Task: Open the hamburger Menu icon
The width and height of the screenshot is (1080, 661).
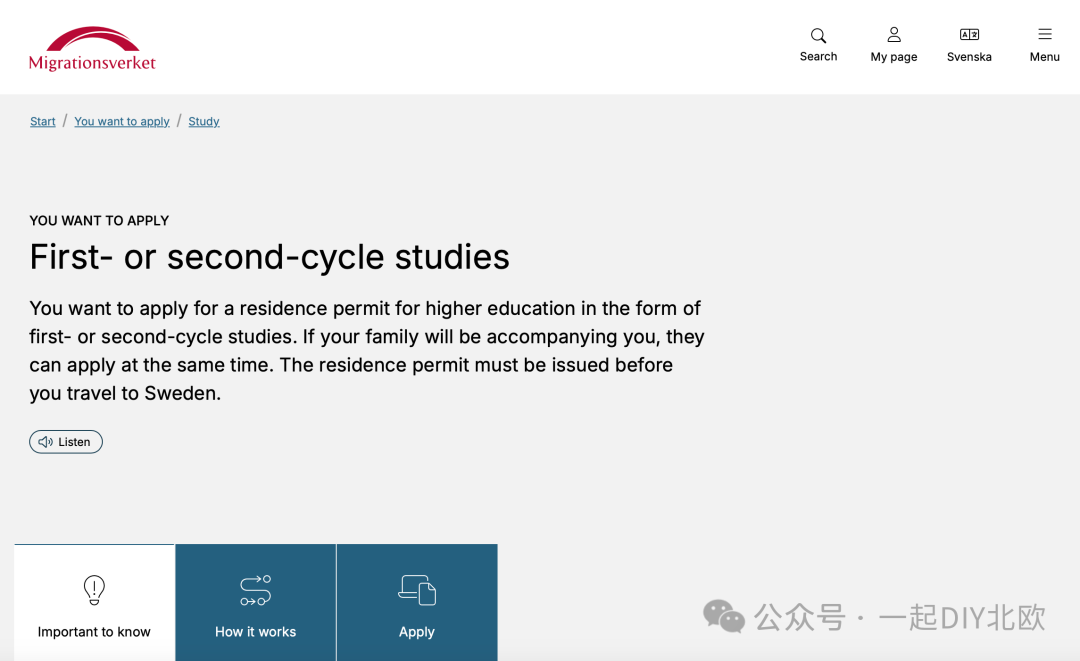Action: click(x=1045, y=34)
